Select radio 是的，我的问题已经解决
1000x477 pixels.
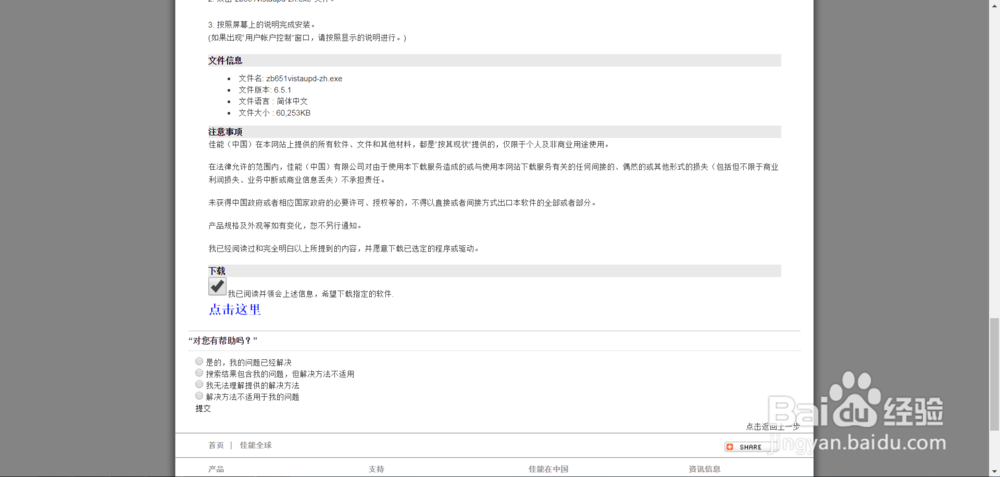click(x=200, y=361)
